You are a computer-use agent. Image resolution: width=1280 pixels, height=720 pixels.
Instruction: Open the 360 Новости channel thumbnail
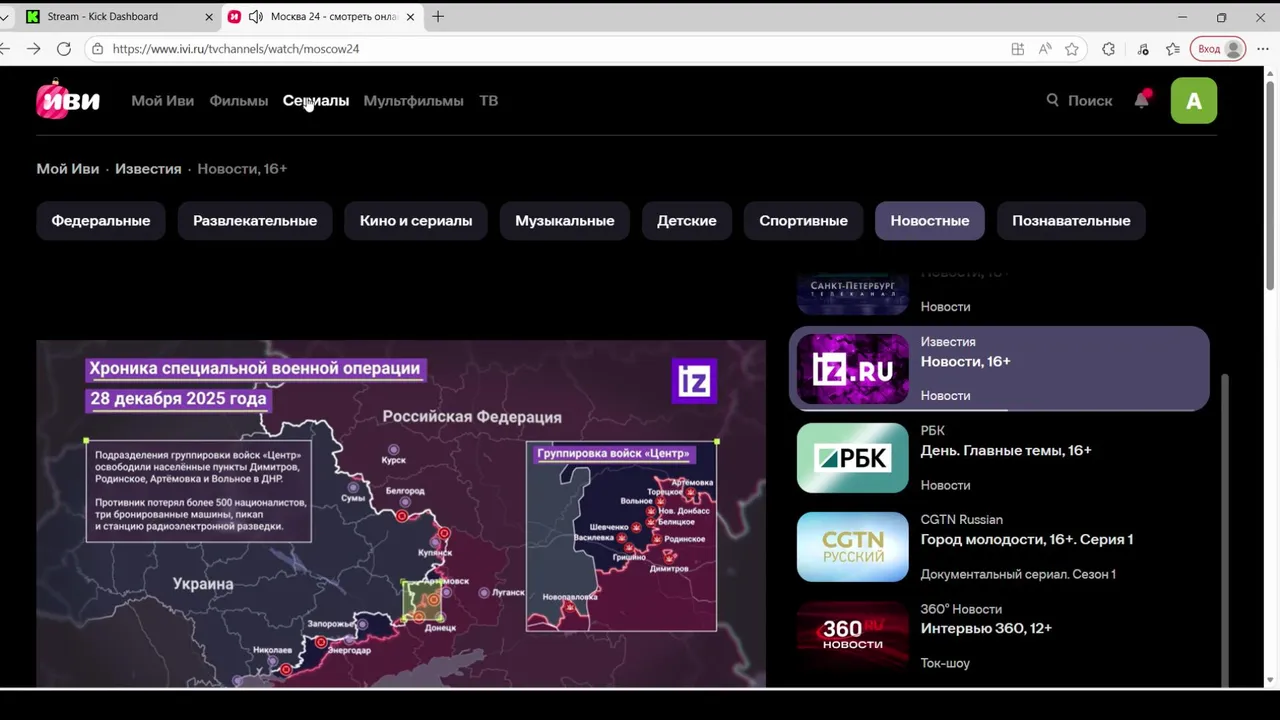(853, 636)
